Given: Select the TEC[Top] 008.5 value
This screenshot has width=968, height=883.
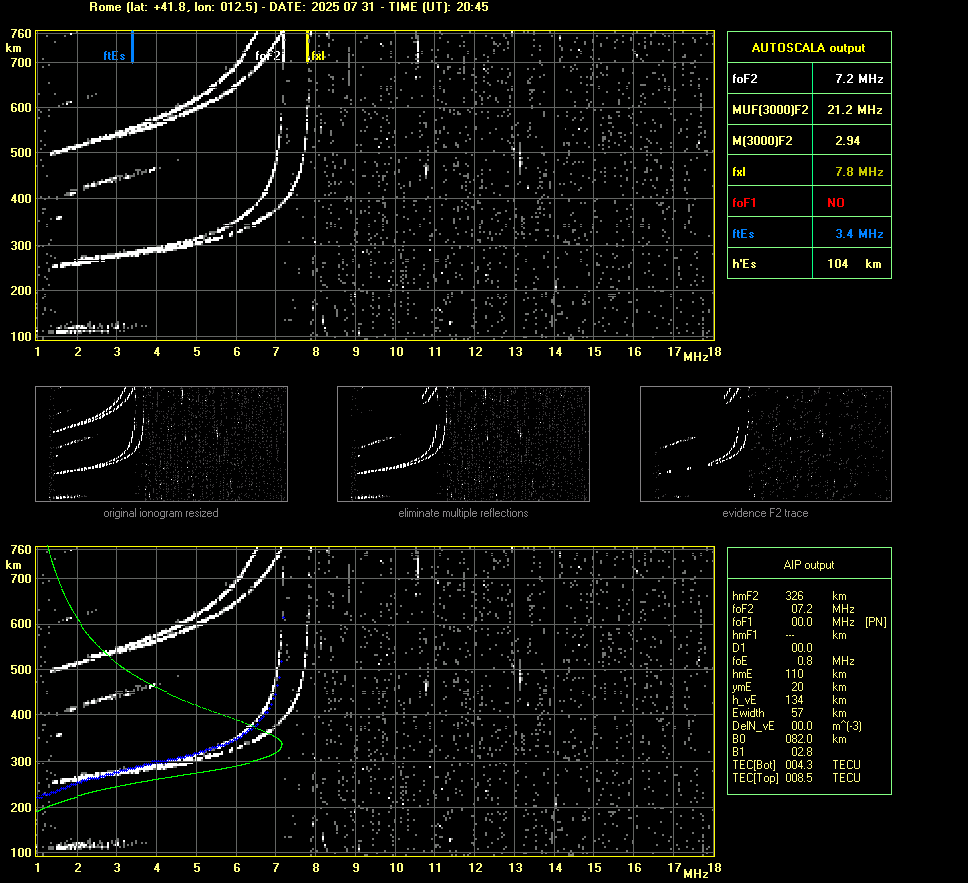Looking at the screenshot, I should 799,777.
